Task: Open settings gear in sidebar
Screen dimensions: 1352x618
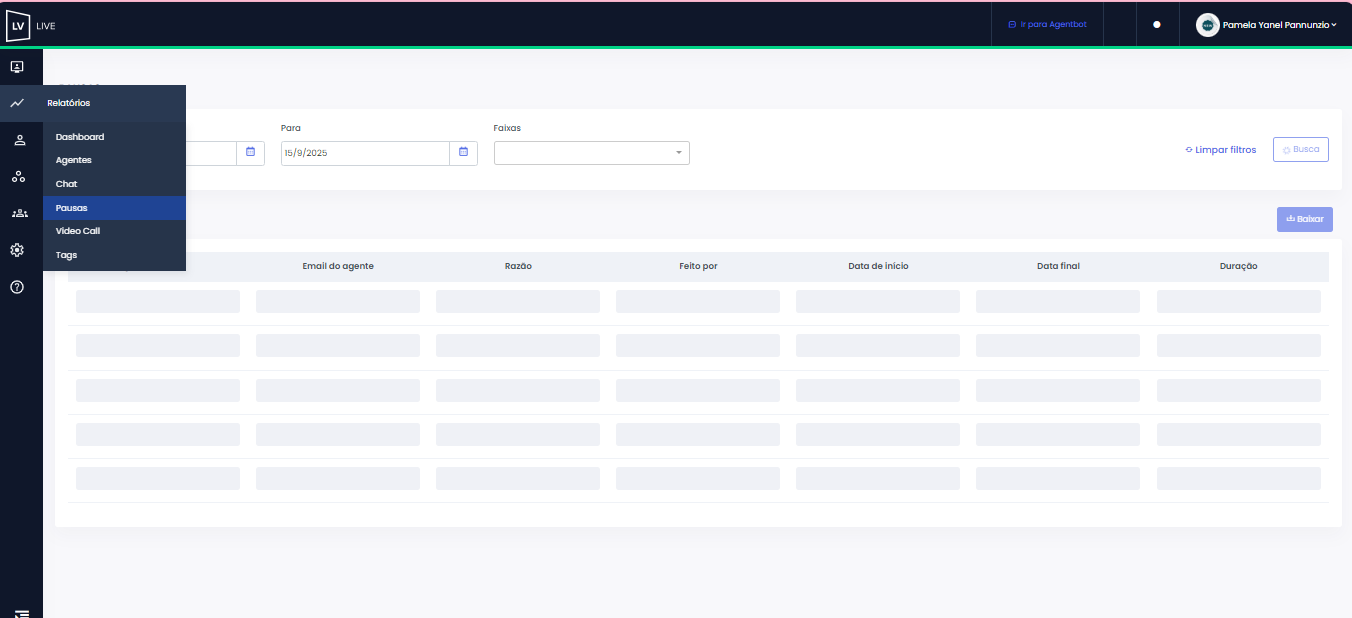Action: (17, 250)
